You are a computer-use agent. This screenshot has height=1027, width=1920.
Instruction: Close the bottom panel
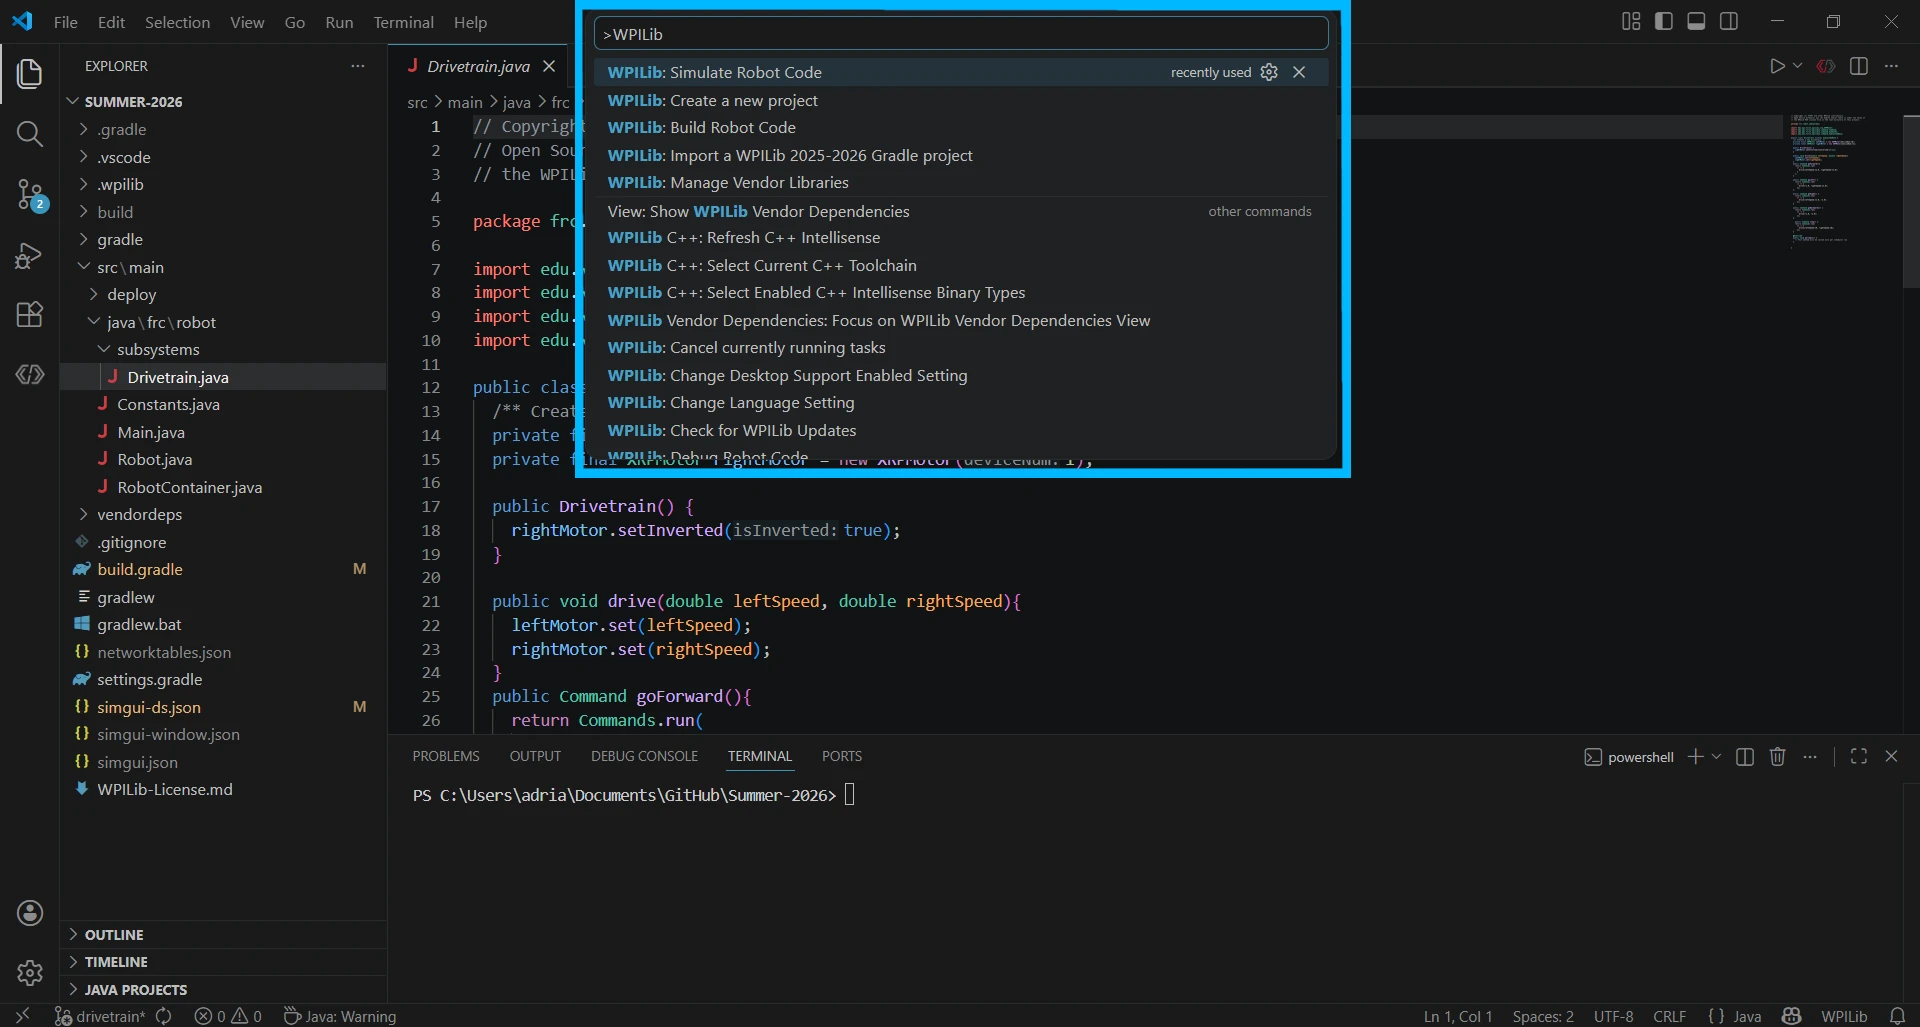tap(1891, 757)
